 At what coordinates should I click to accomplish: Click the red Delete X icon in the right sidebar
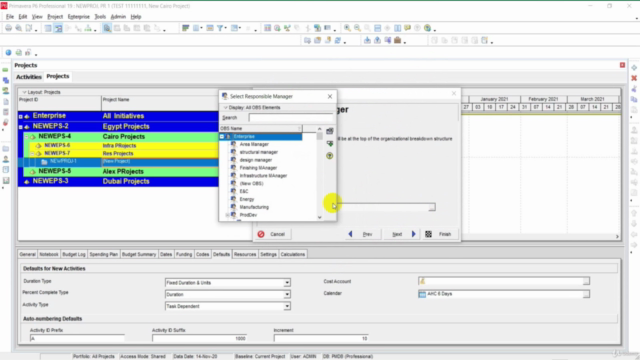pos(634,78)
